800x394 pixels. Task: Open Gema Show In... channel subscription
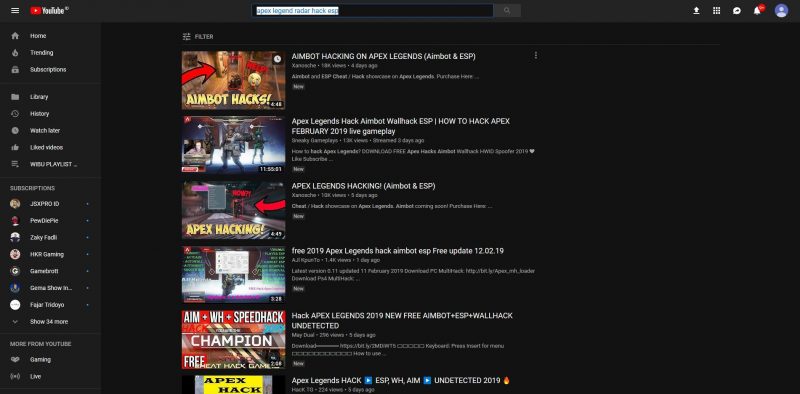coord(51,288)
